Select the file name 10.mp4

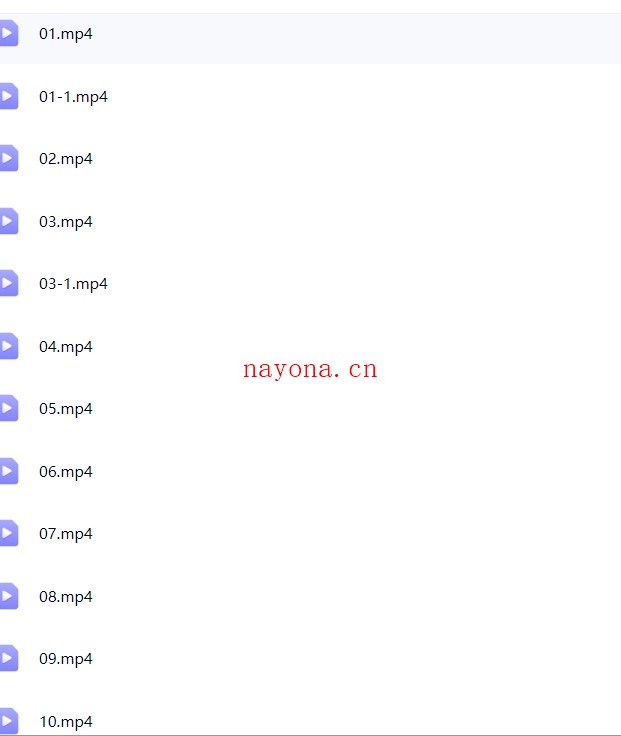tap(66, 722)
